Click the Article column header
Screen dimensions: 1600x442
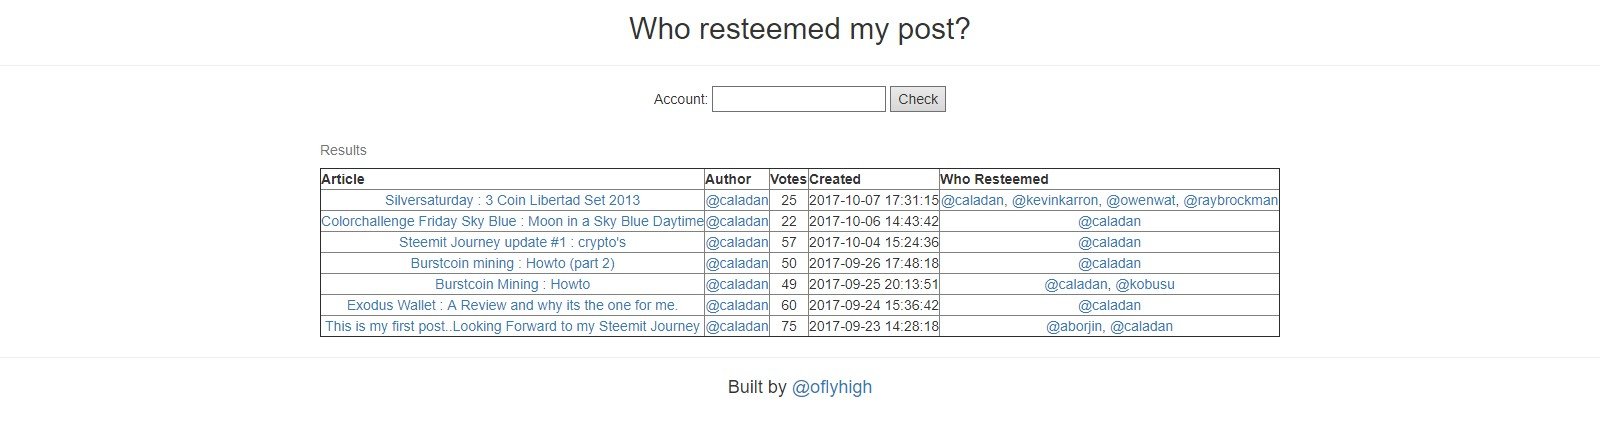tap(343, 179)
